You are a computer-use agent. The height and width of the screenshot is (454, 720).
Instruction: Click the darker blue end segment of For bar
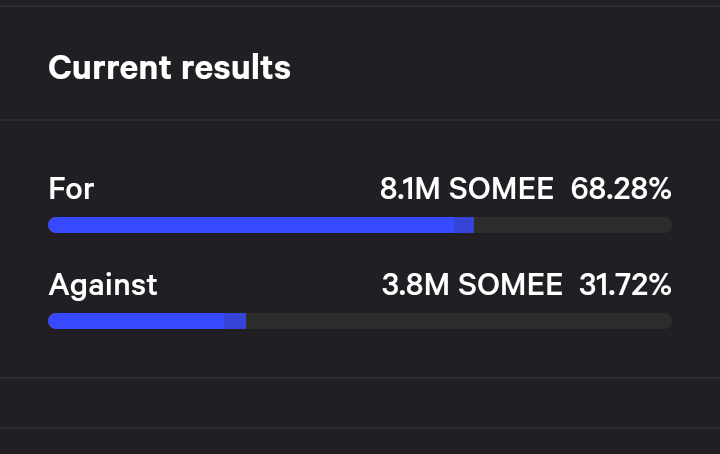[x=464, y=225]
